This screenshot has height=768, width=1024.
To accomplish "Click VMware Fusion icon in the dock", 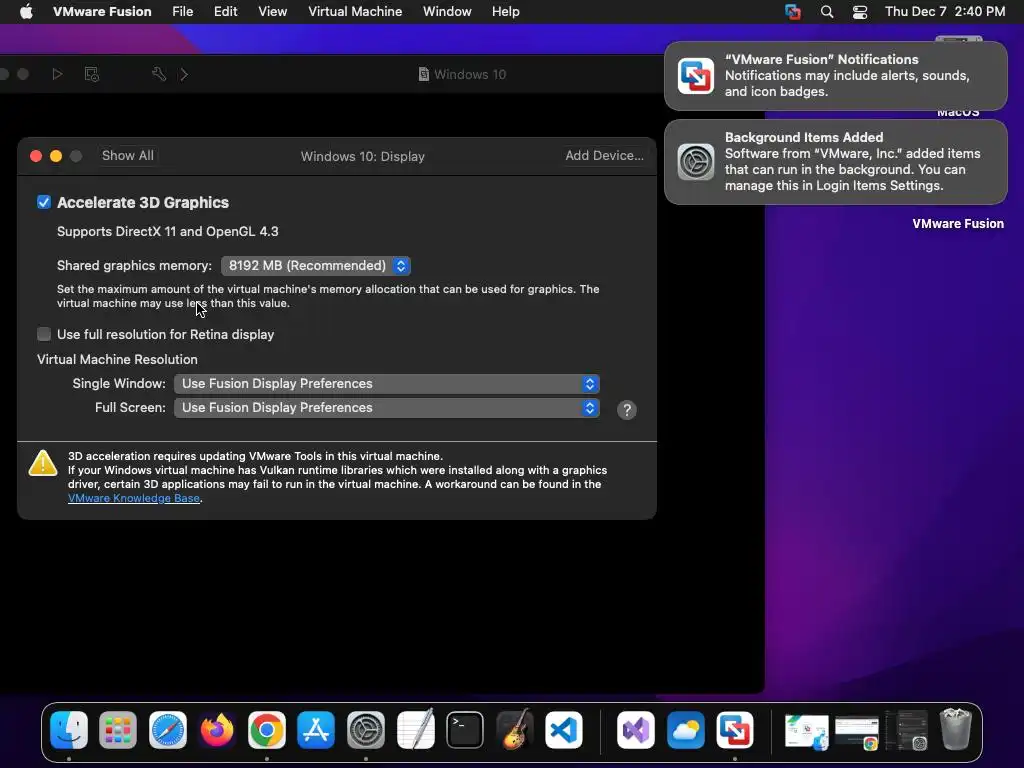I will tap(735, 729).
